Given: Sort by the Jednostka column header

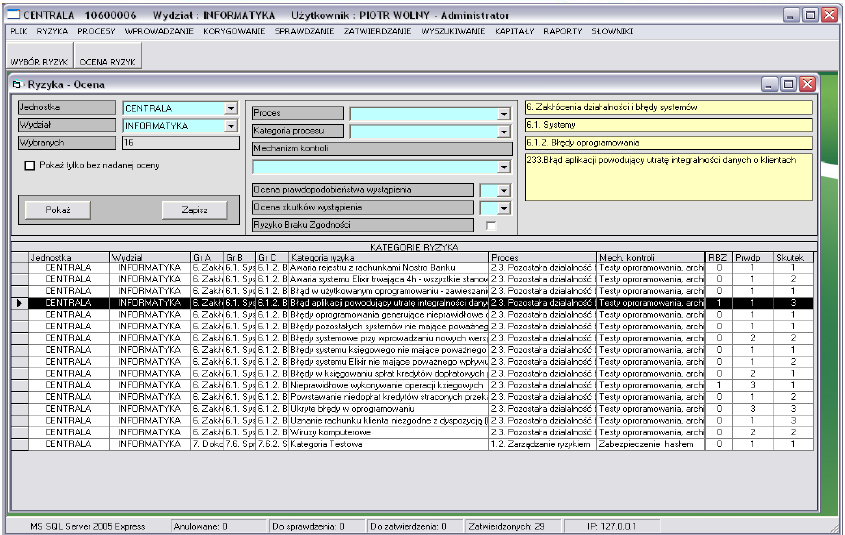Looking at the screenshot, I should coord(69,258).
